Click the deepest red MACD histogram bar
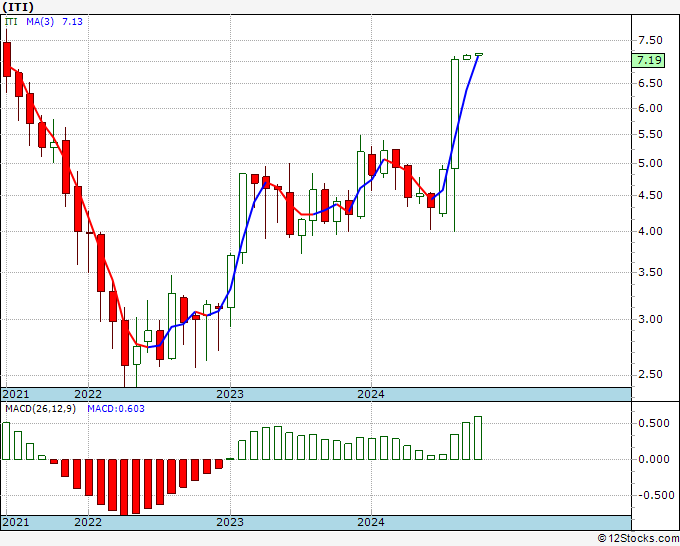The height and width of the screenshot is (546, 680). [124, 487]
